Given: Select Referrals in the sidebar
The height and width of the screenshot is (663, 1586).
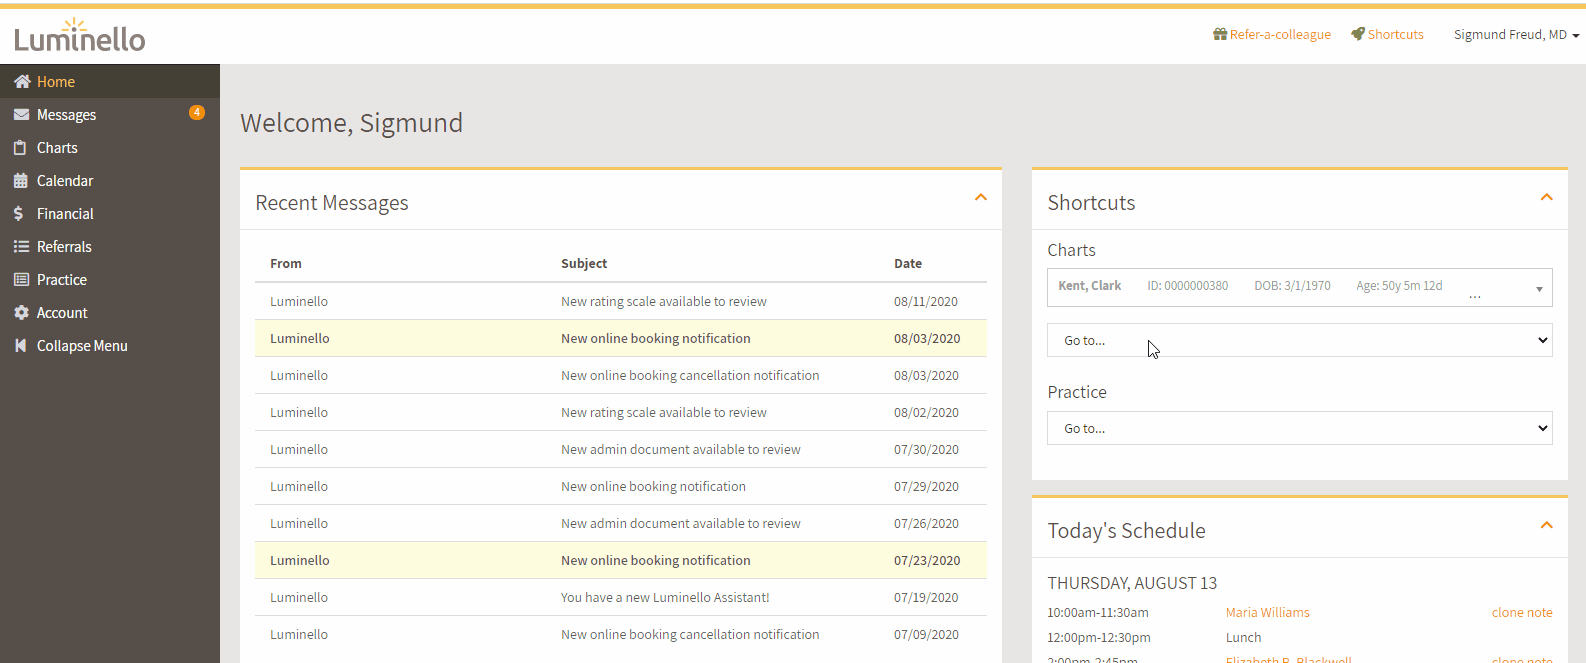Looking at the screenshot, I should 110,247.
